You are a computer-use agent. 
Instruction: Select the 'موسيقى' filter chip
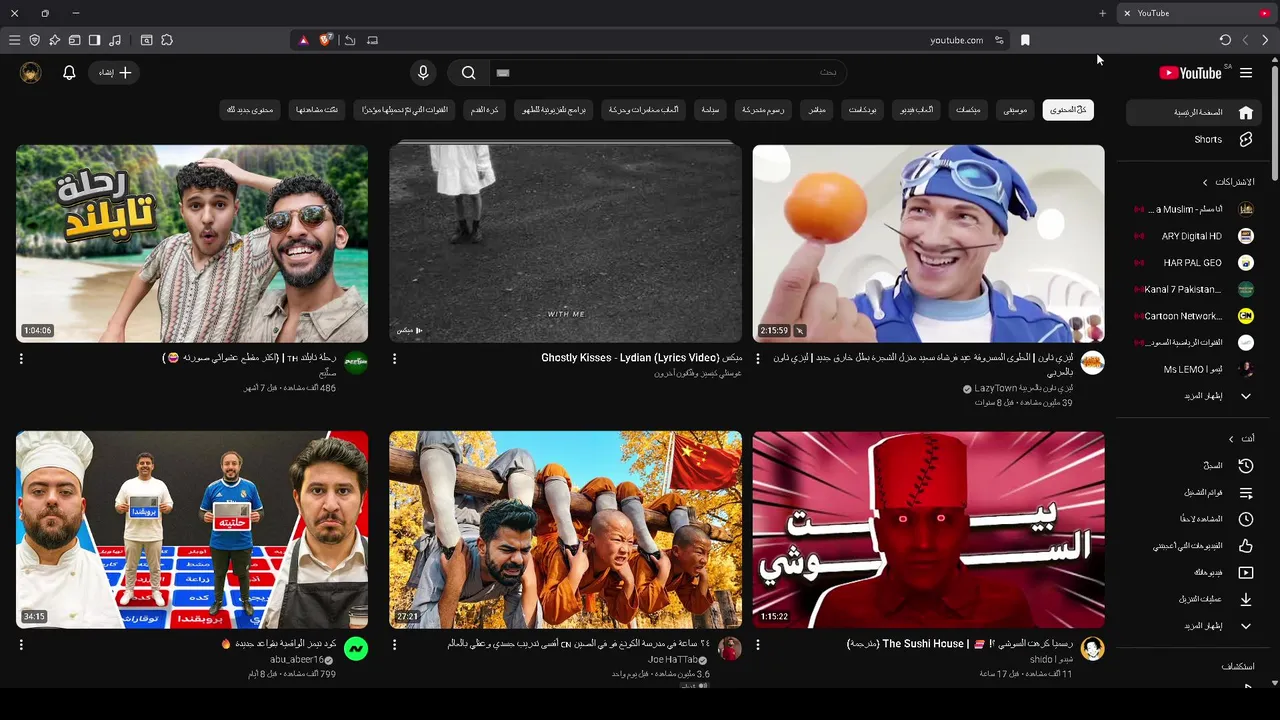1015,110
